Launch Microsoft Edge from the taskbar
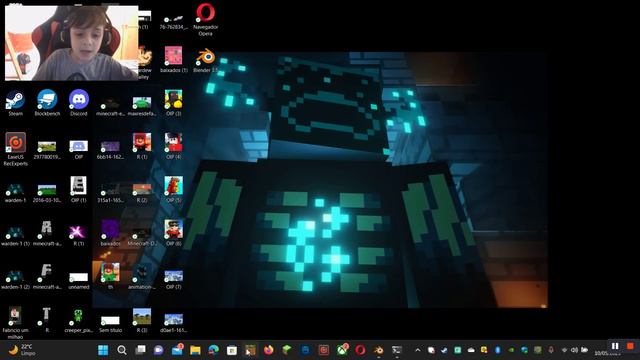Screen dimensions: 640x360 [x=213, y=350]
